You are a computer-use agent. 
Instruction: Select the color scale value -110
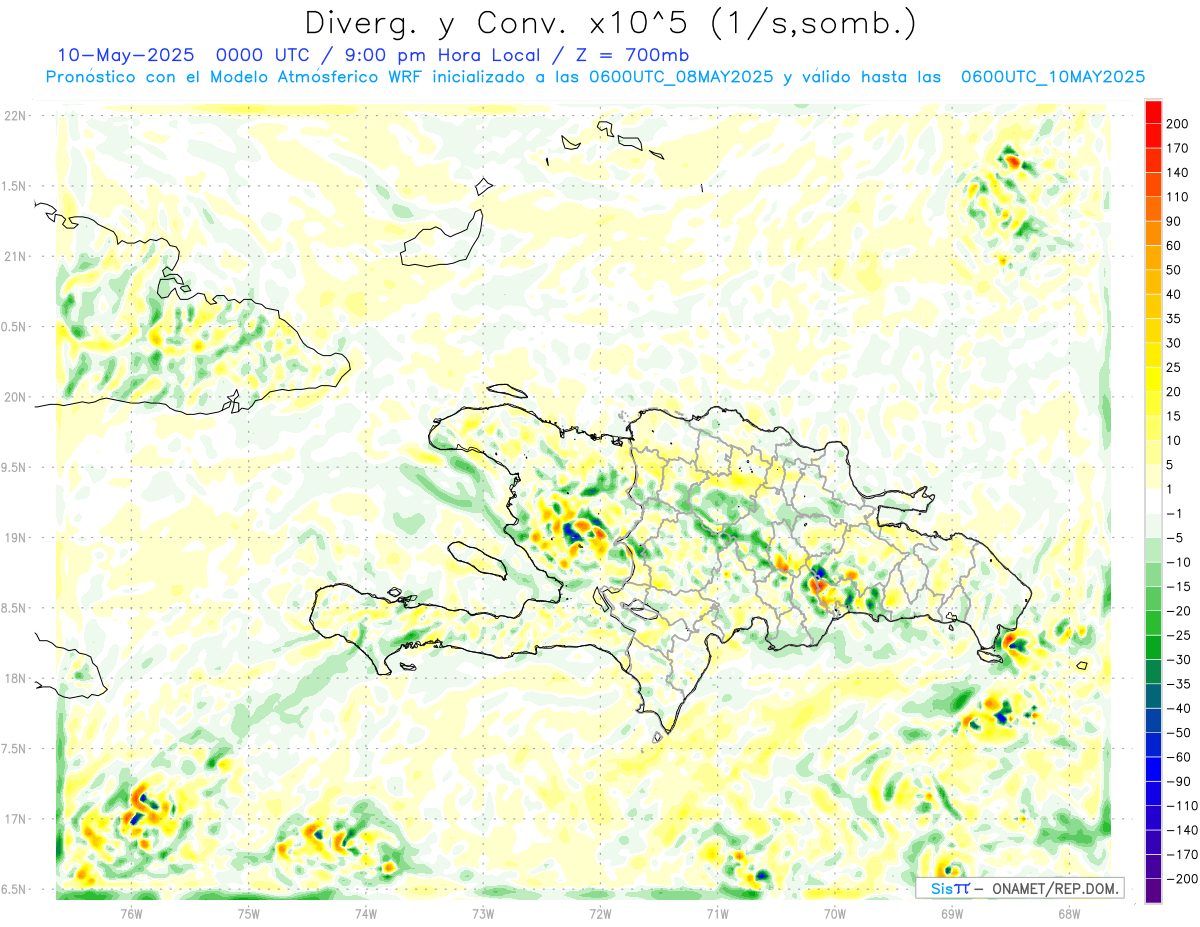(x=1181, y=806)
